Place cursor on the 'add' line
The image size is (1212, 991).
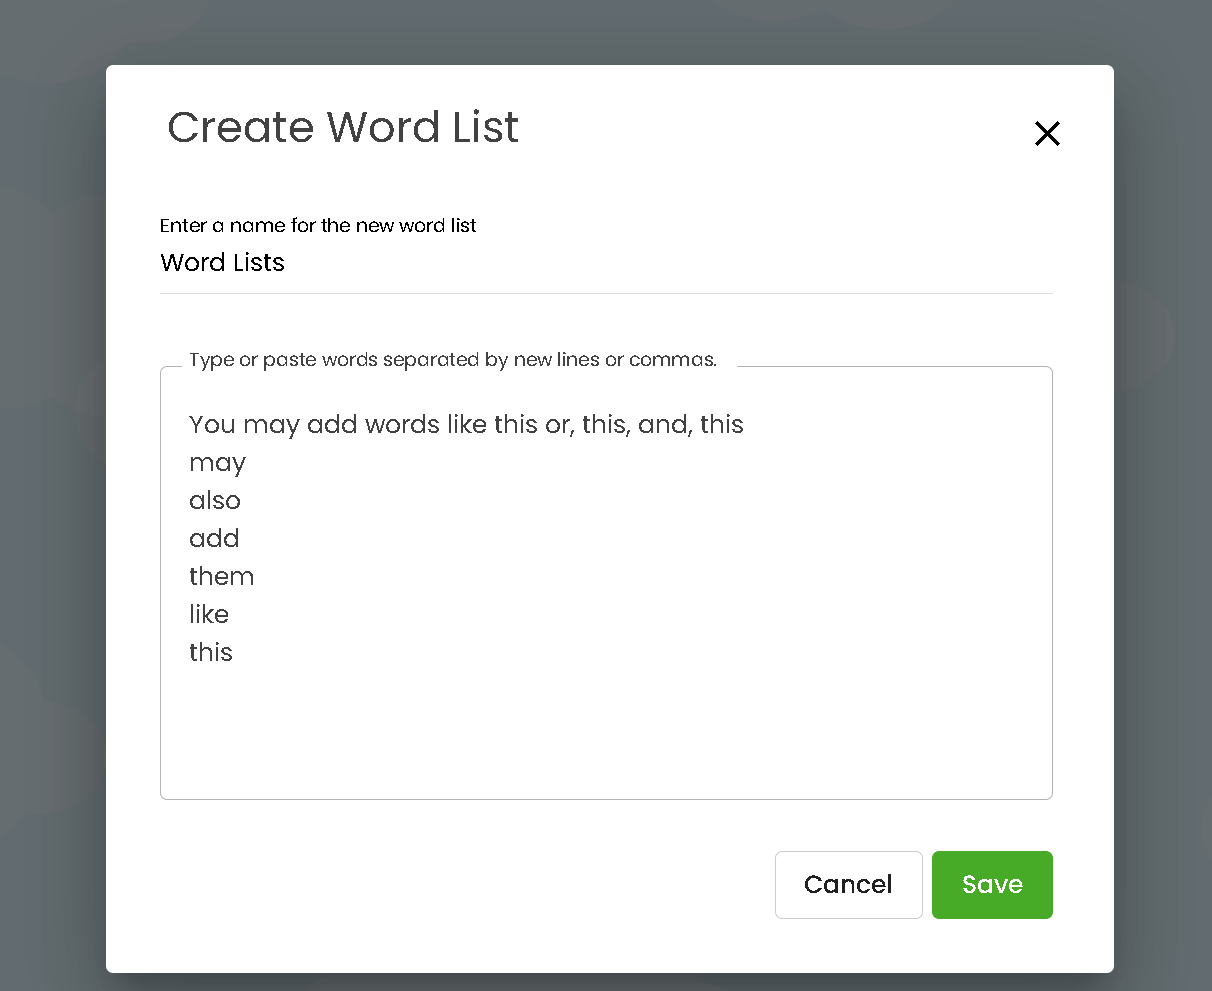click(214, 538)
